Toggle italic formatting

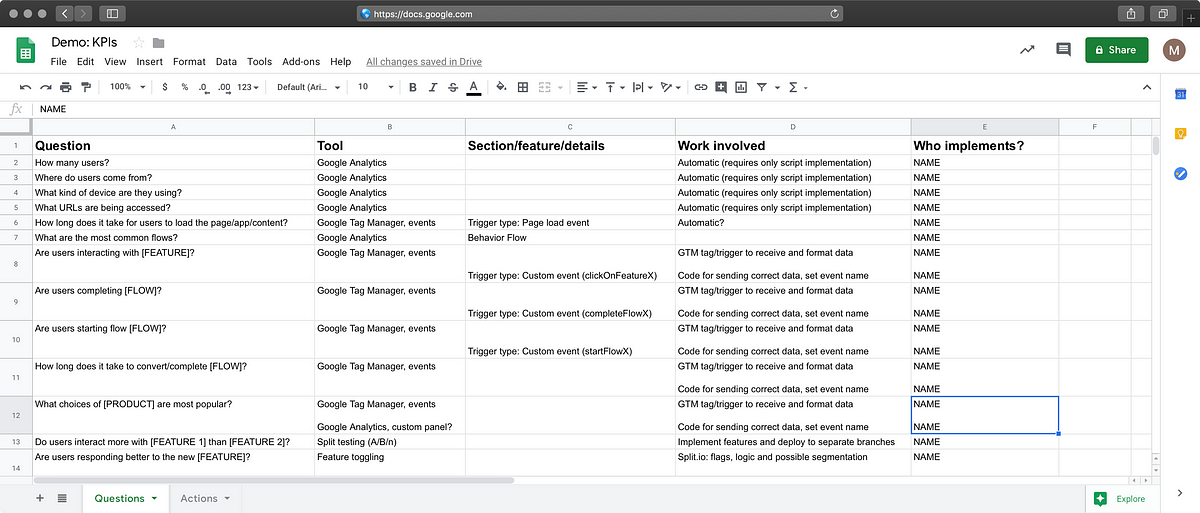(433, 87)
